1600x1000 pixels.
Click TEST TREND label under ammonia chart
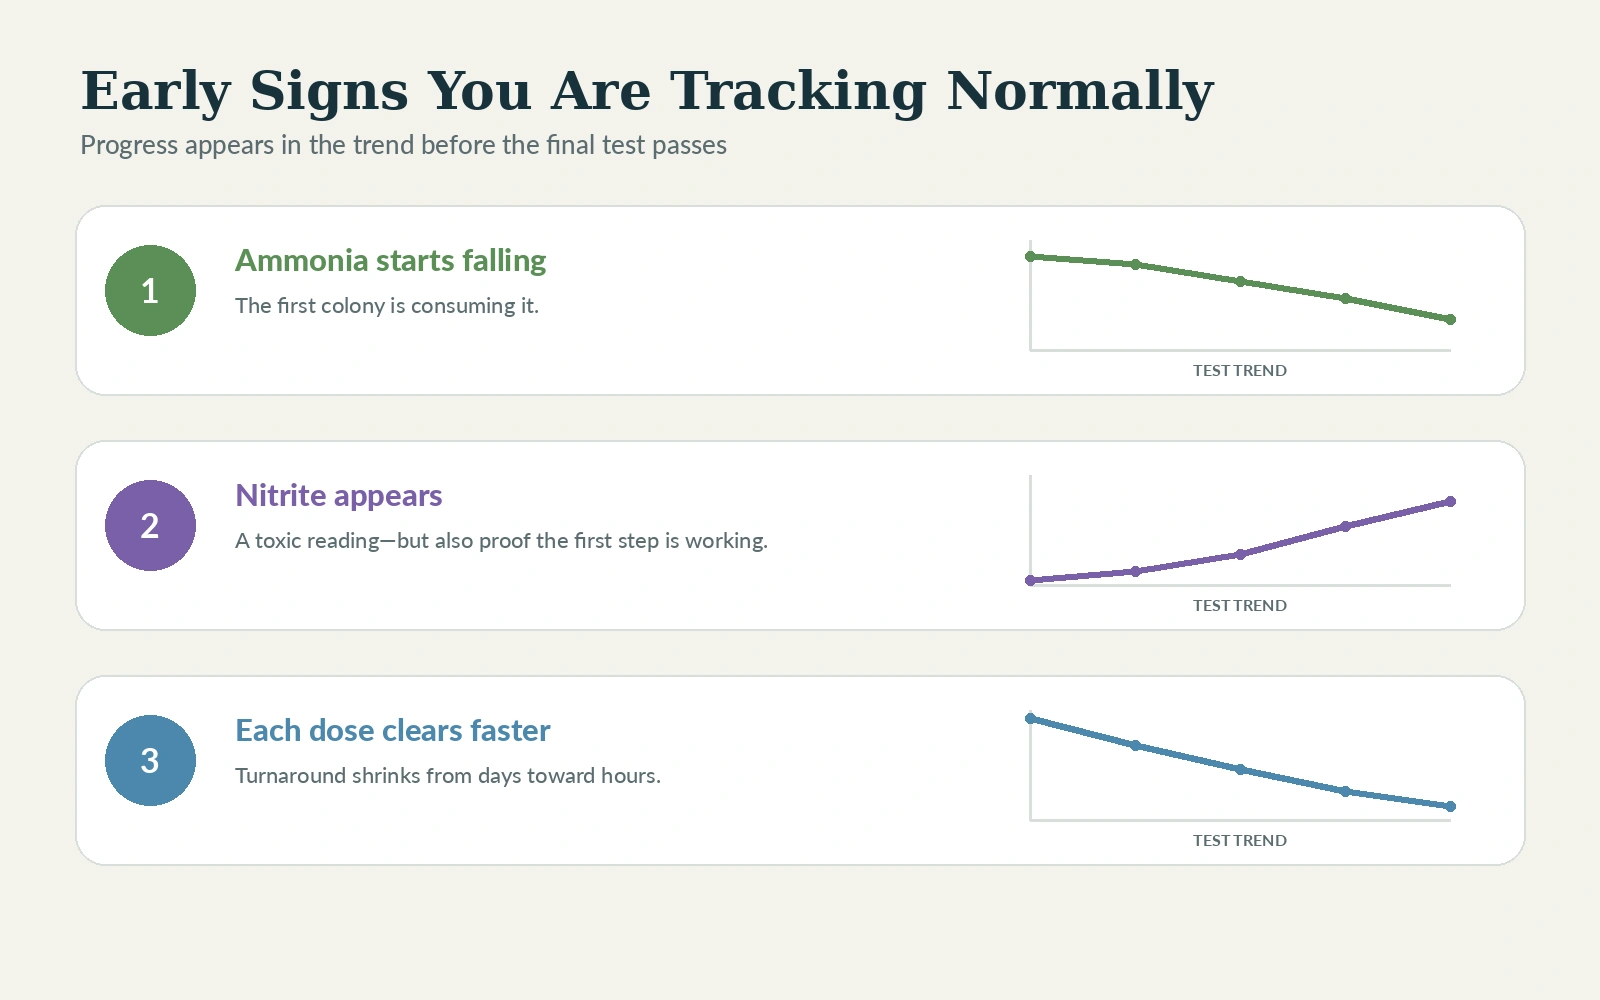(x=1240, y=371)
